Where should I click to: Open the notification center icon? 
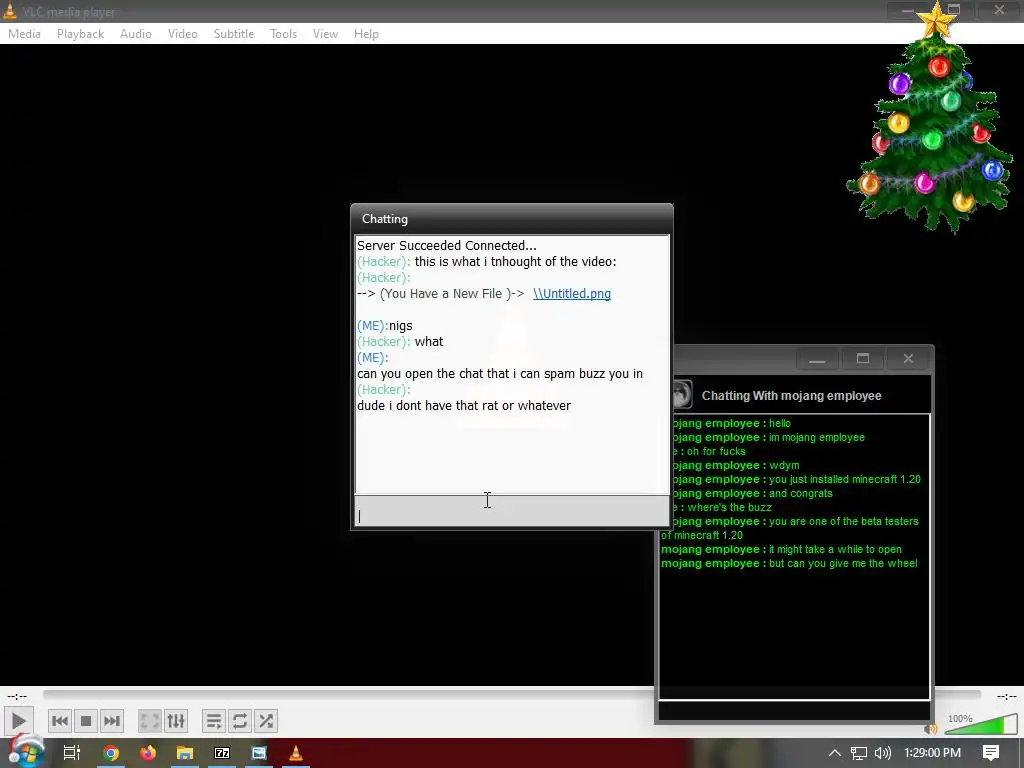(991, 753)
